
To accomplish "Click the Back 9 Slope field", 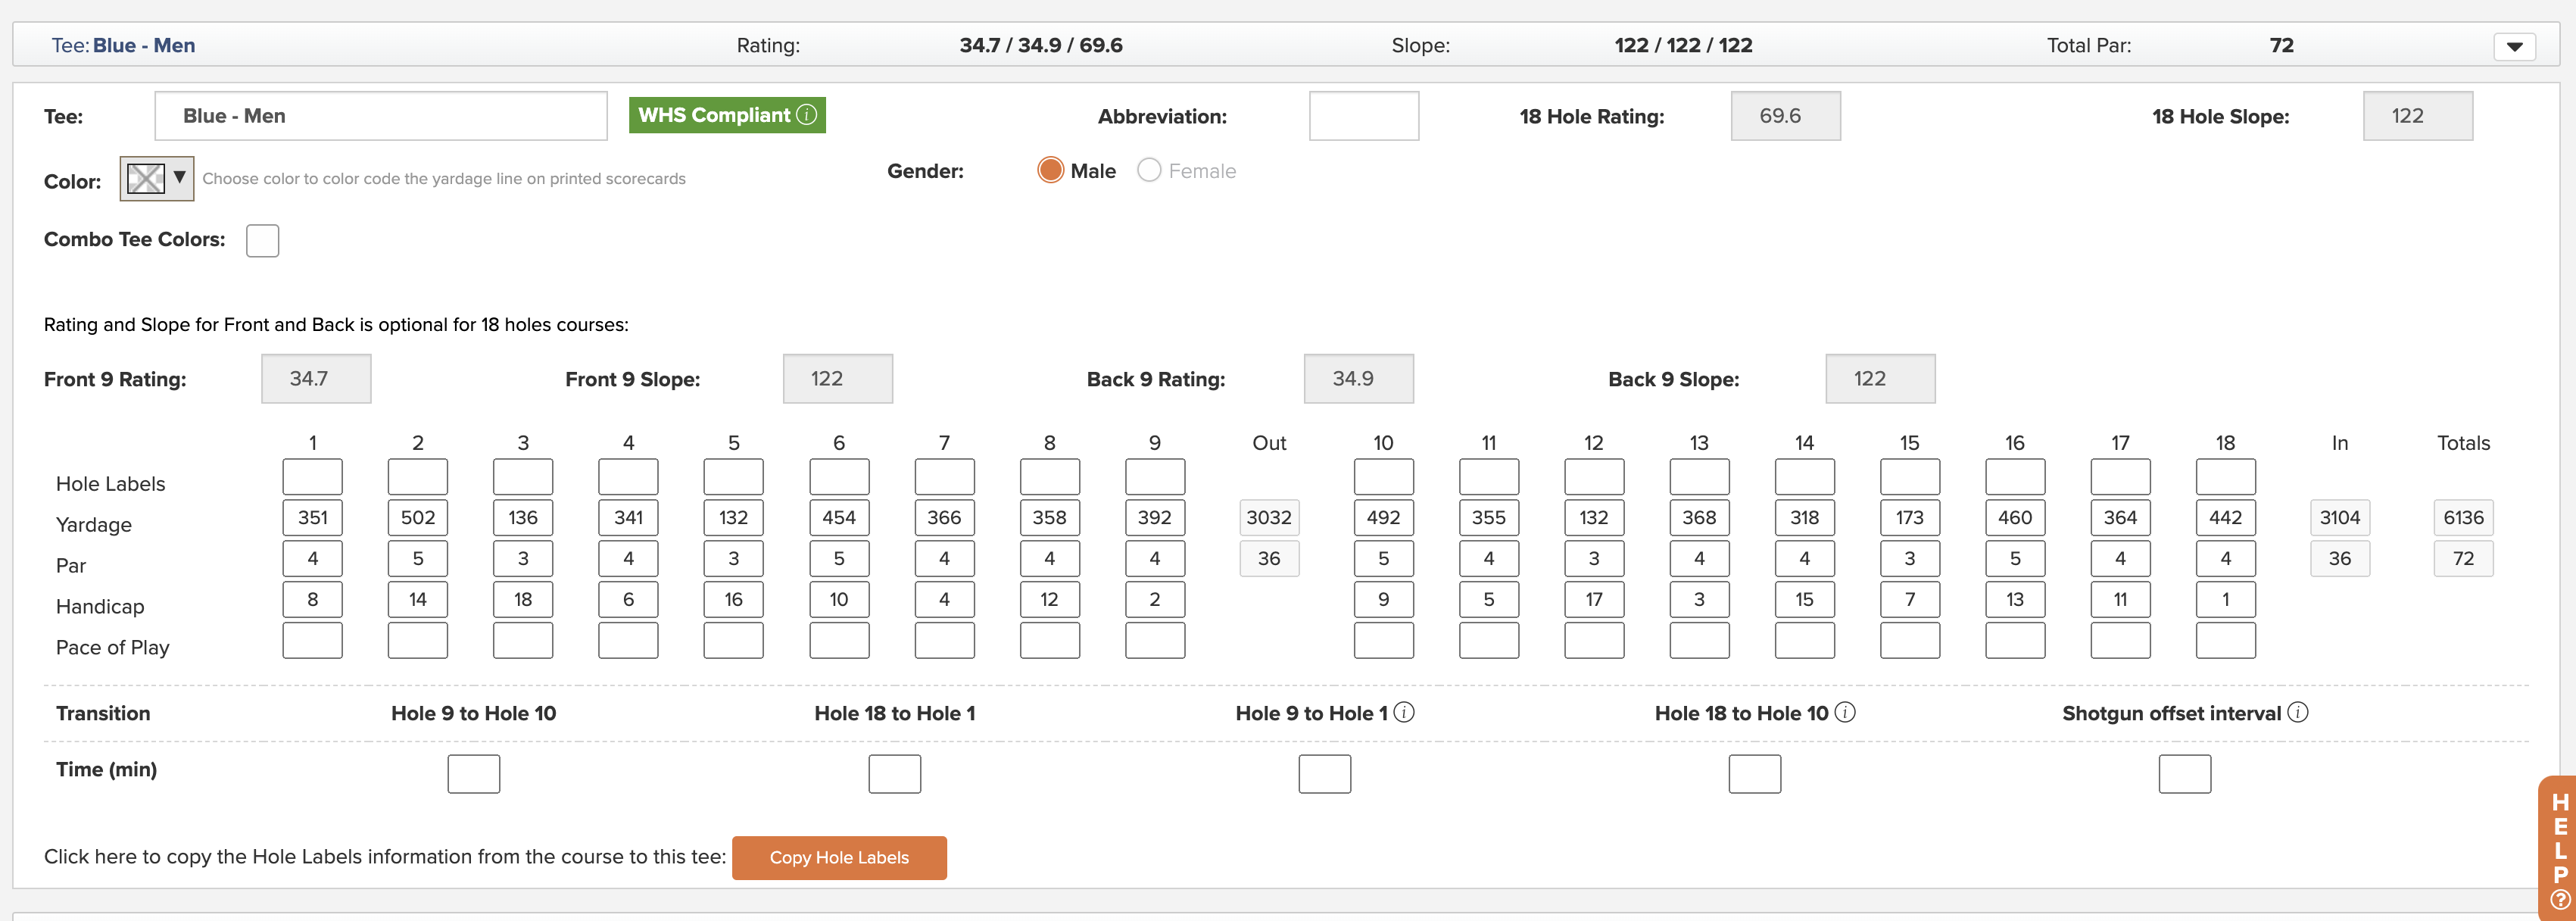I will click(1881, 379).
